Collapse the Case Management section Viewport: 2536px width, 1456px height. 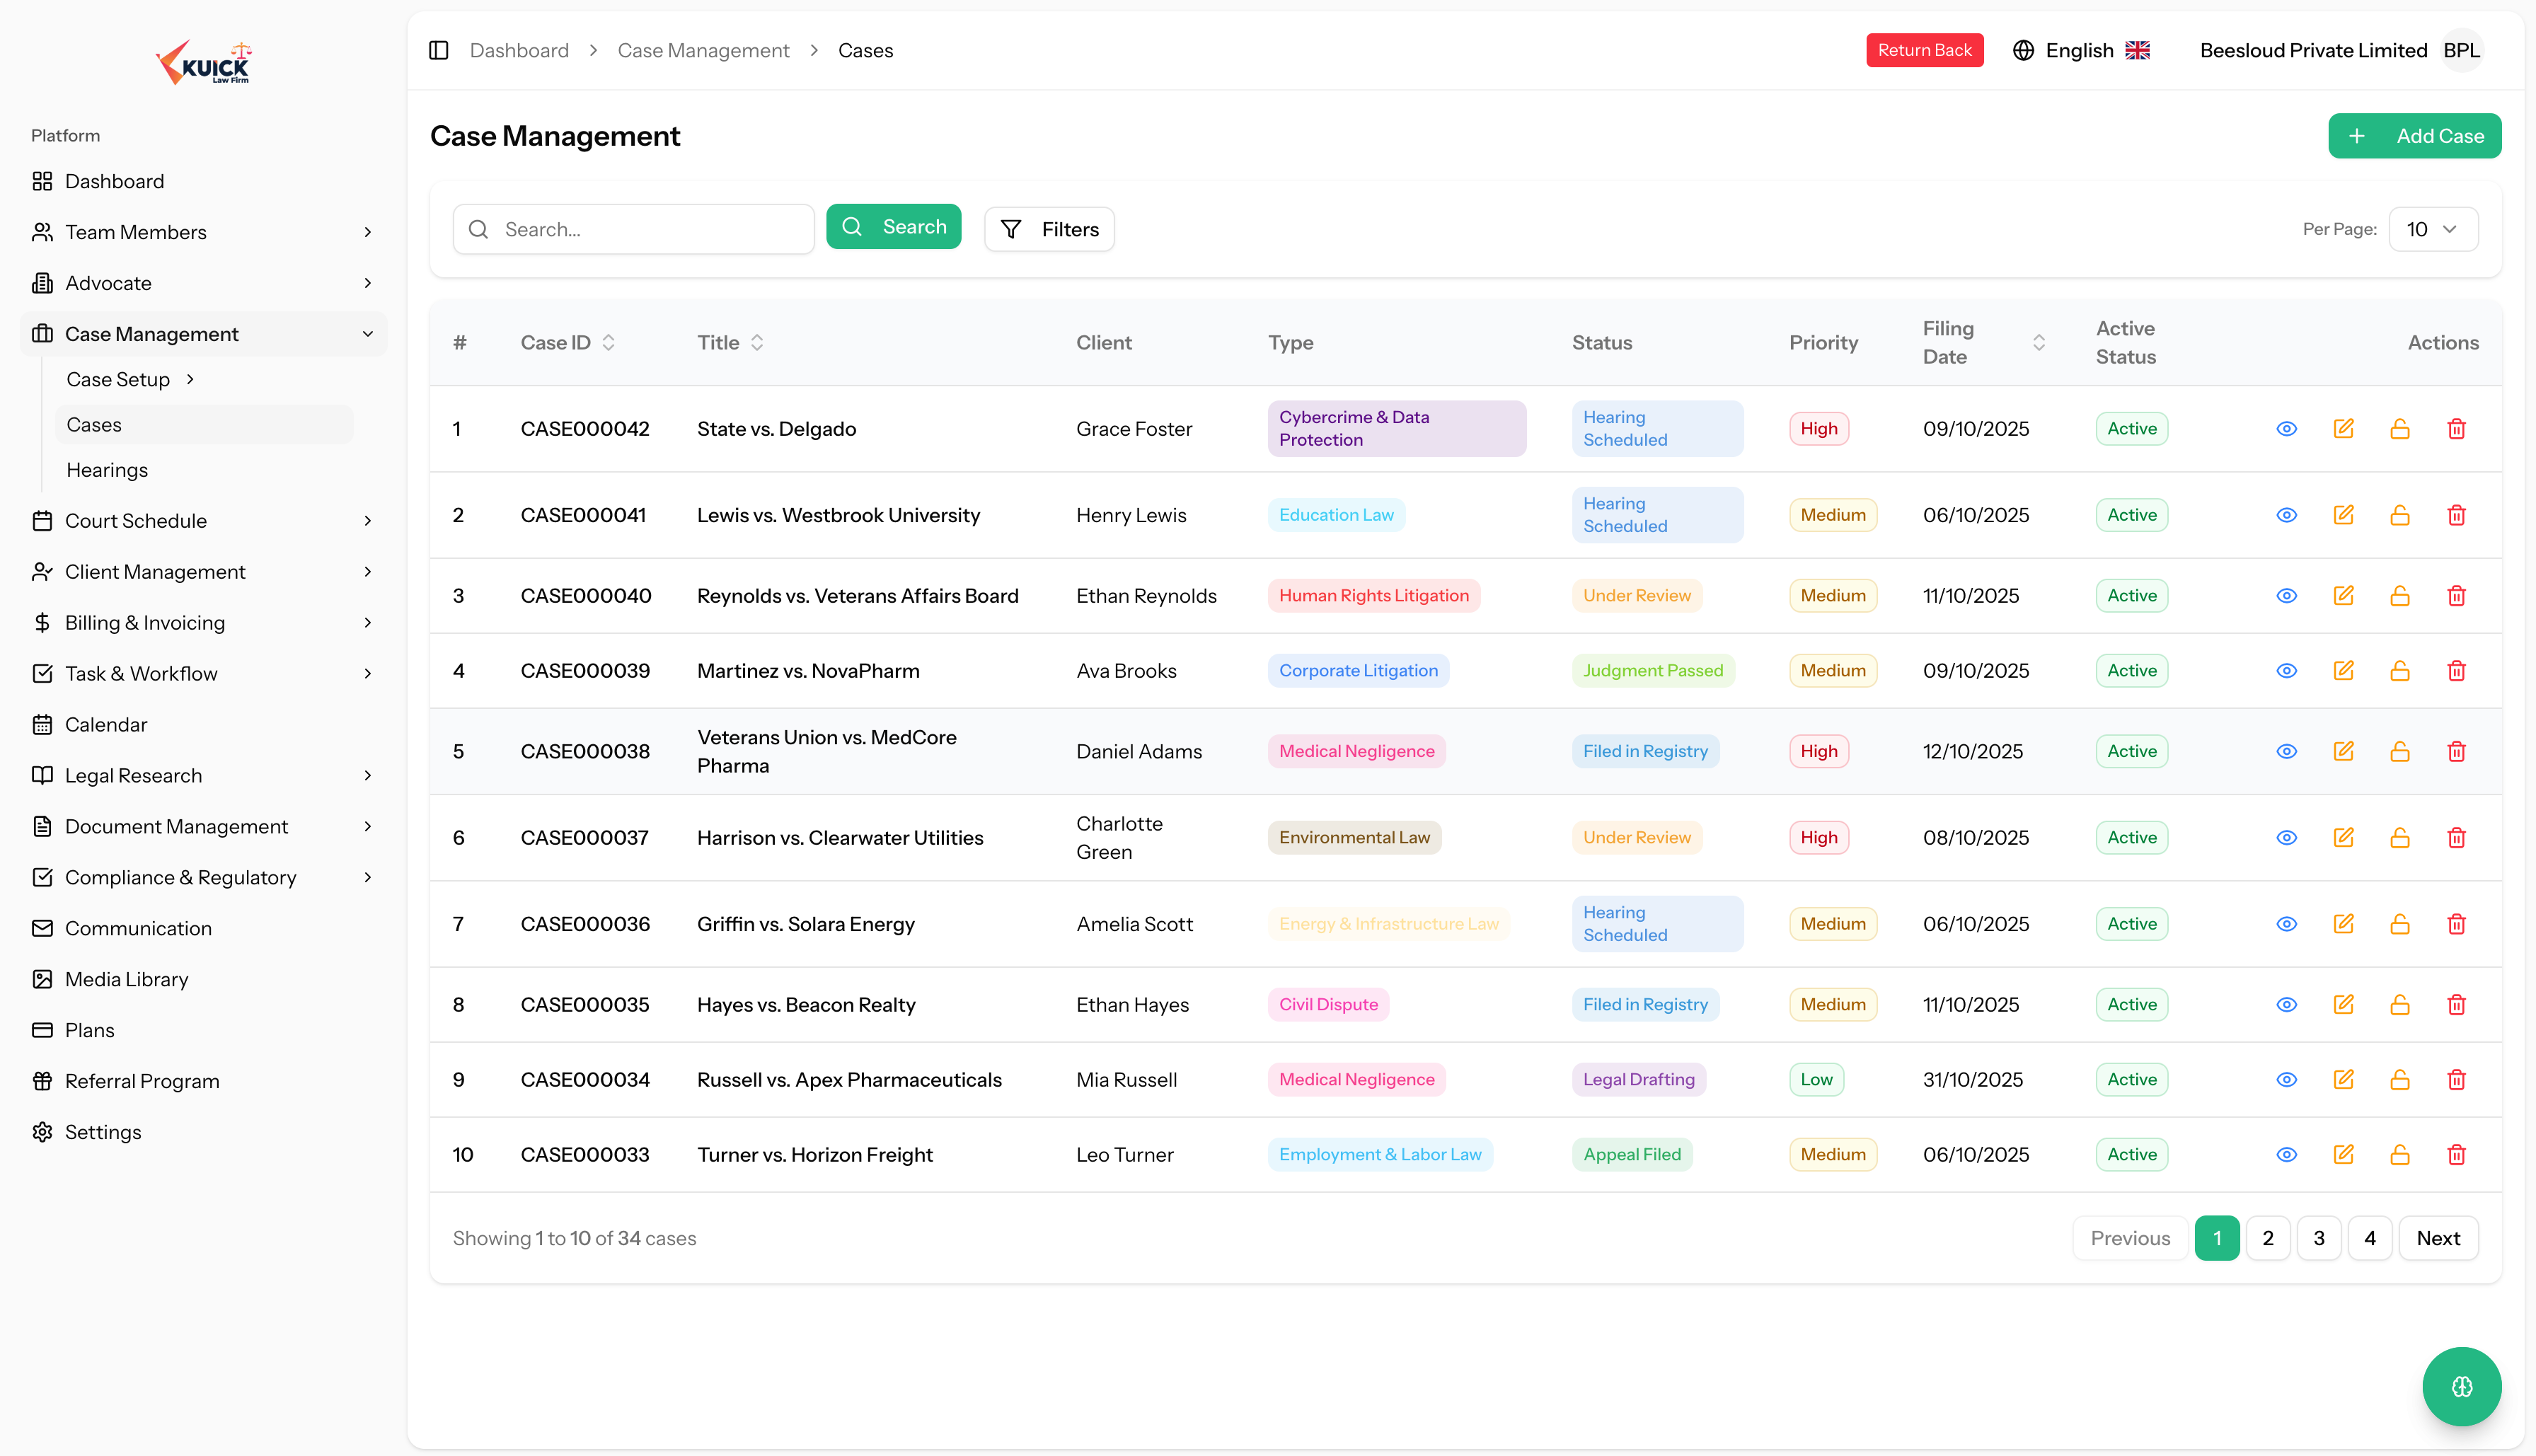(x=203, y=334)
